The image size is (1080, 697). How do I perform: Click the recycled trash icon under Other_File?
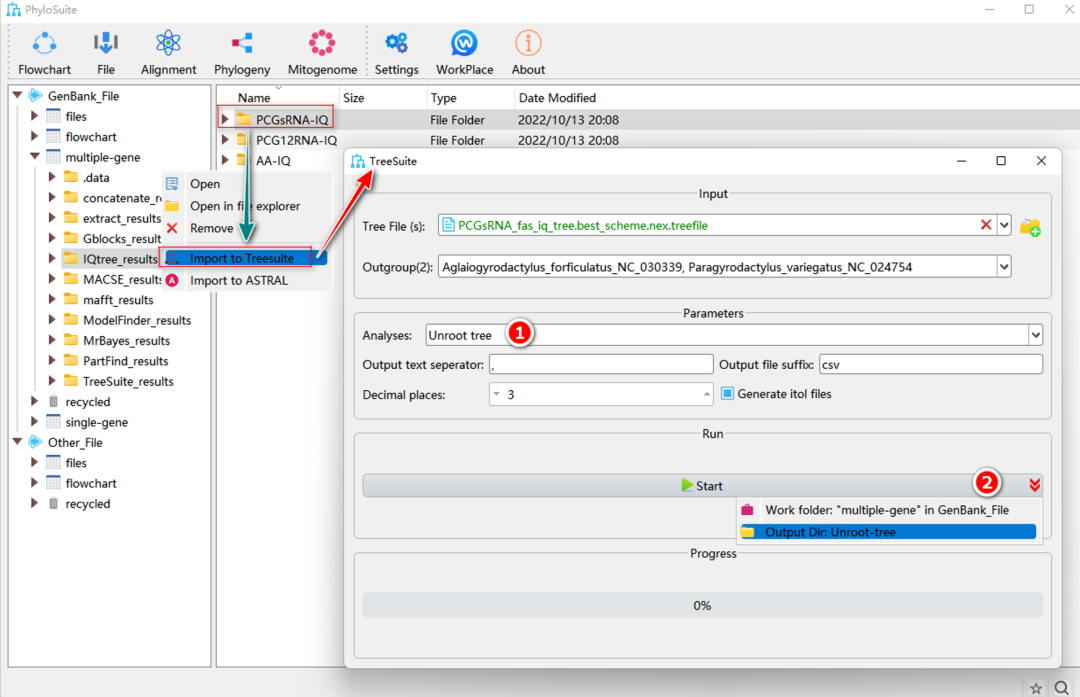pos(53,503)
